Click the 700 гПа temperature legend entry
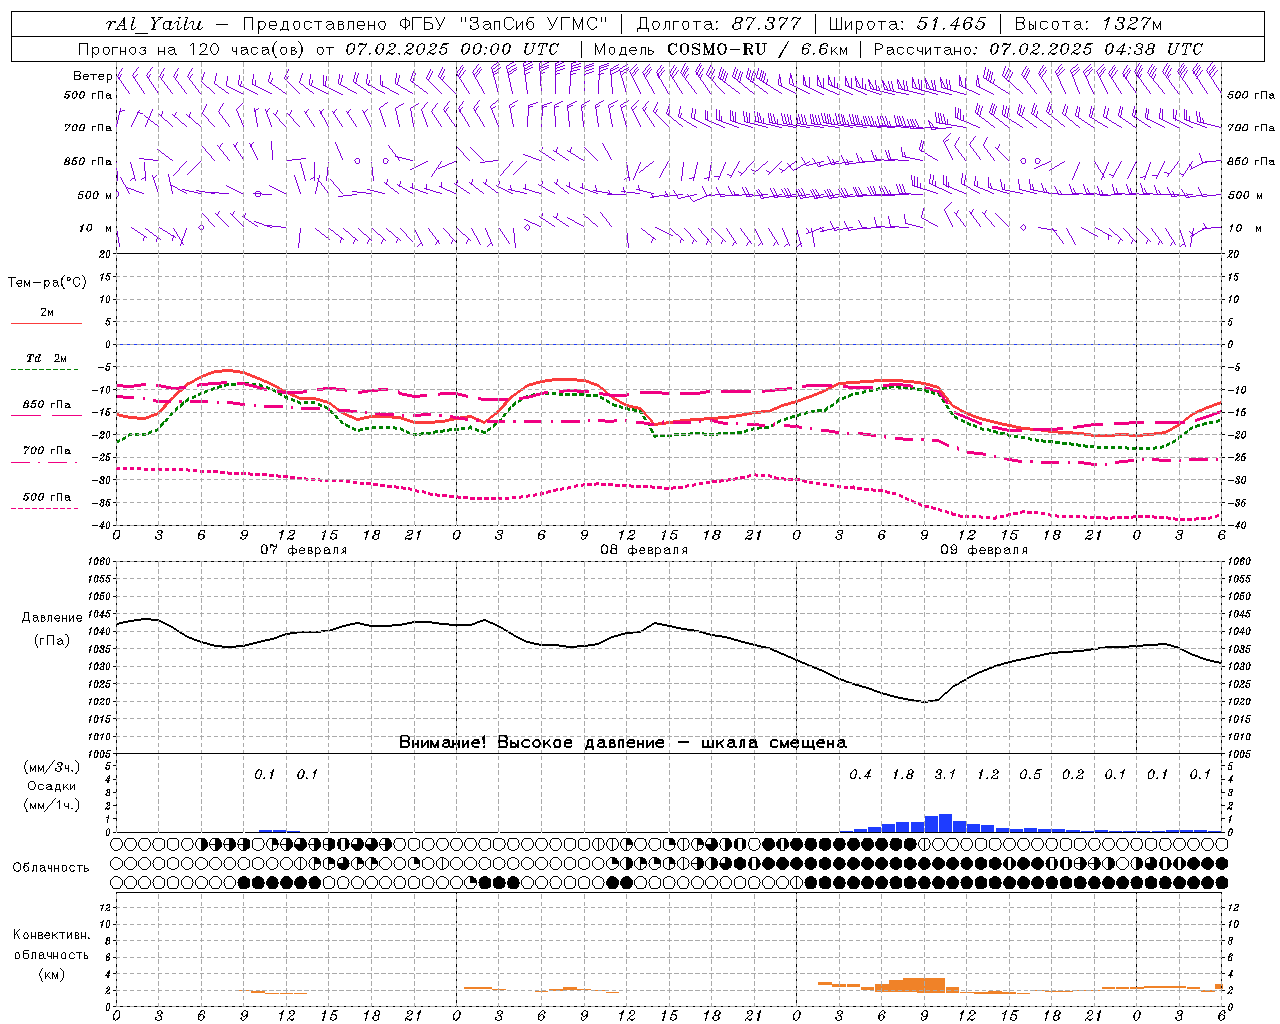 pos(46,450)
